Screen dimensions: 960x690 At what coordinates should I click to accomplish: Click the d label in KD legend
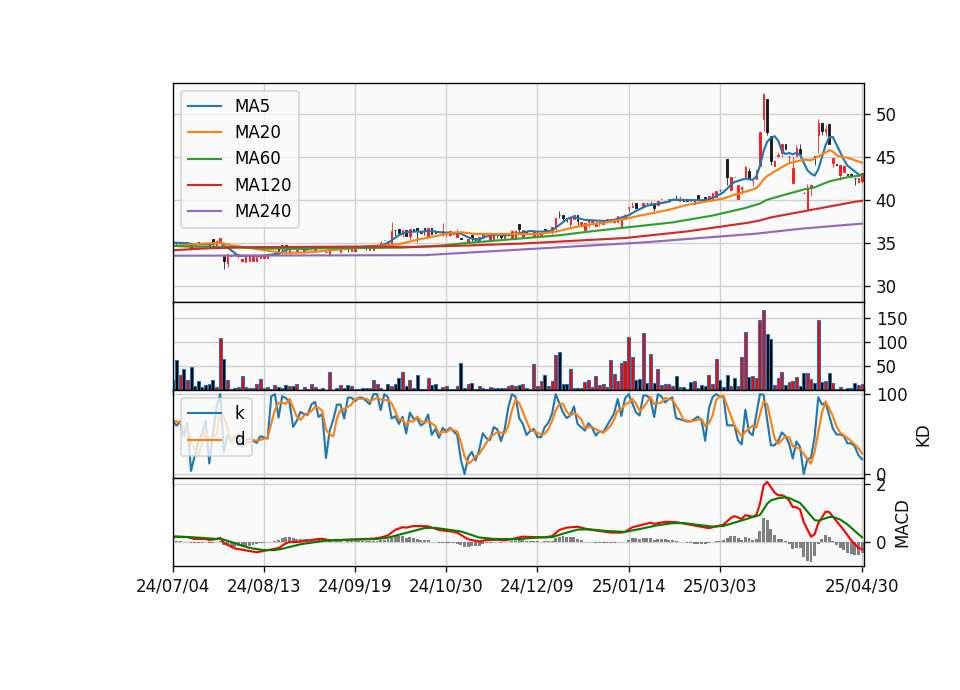click(x=239, y=439)
